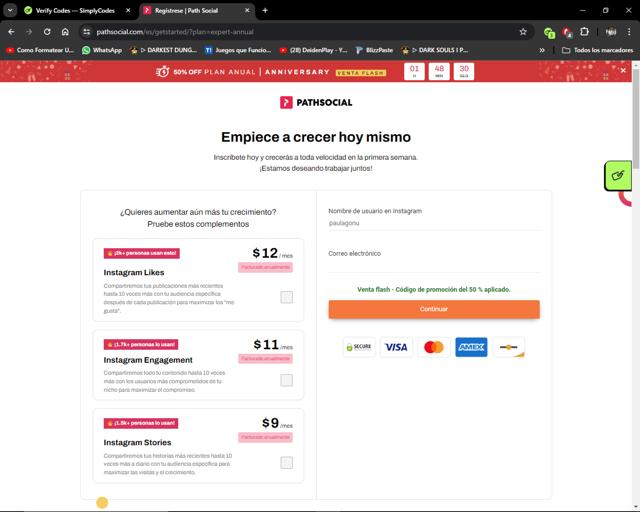Screen dimensions: 640x512
Task: Click the Pathsocial logo
Action: pyautogui.click(x=316, y=102)
